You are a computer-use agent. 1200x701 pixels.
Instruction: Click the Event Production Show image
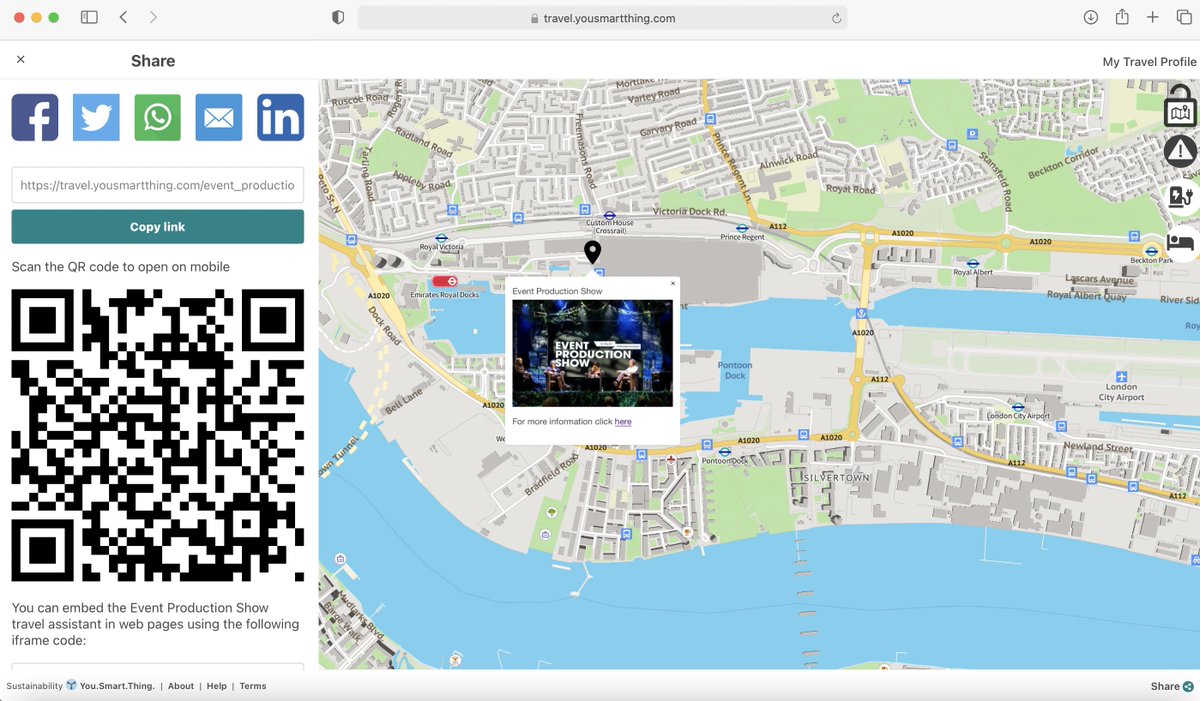[592, 353]
